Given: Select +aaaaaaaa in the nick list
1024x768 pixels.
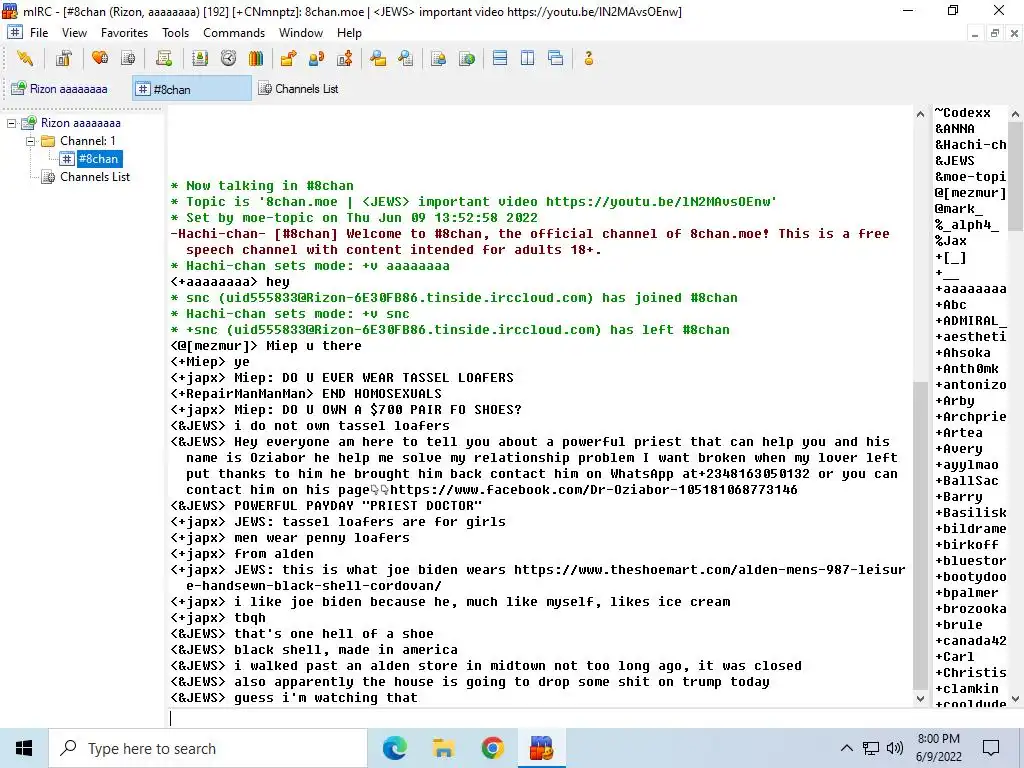Looking at the screenshot, I should (x=970, y=289).
